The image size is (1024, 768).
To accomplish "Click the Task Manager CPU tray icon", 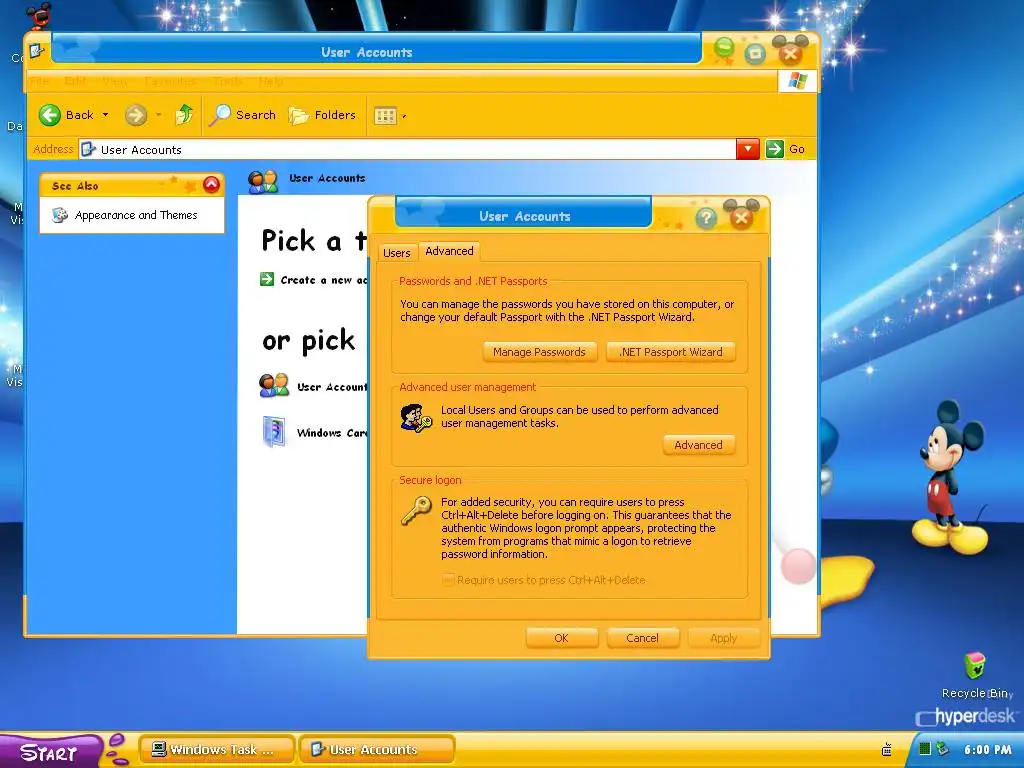I will click(x=925, y=748).
